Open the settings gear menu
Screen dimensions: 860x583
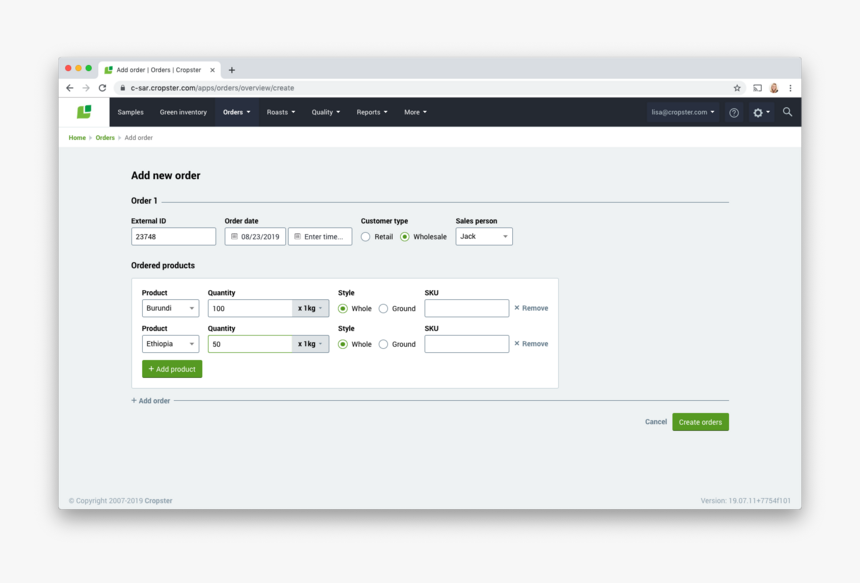point(761,112)
